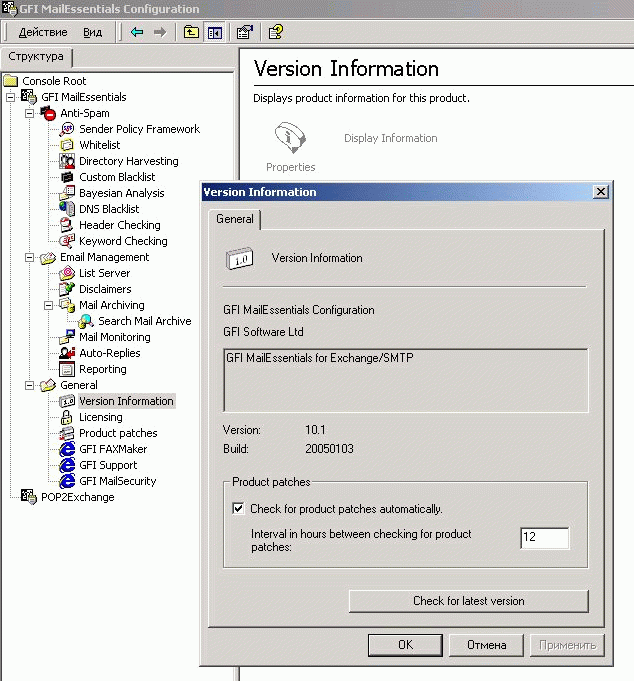Image resolution: width=634 pixels, height=681 pixels.
Task: Select the Структура tab
Action: [x=36, y=56]
